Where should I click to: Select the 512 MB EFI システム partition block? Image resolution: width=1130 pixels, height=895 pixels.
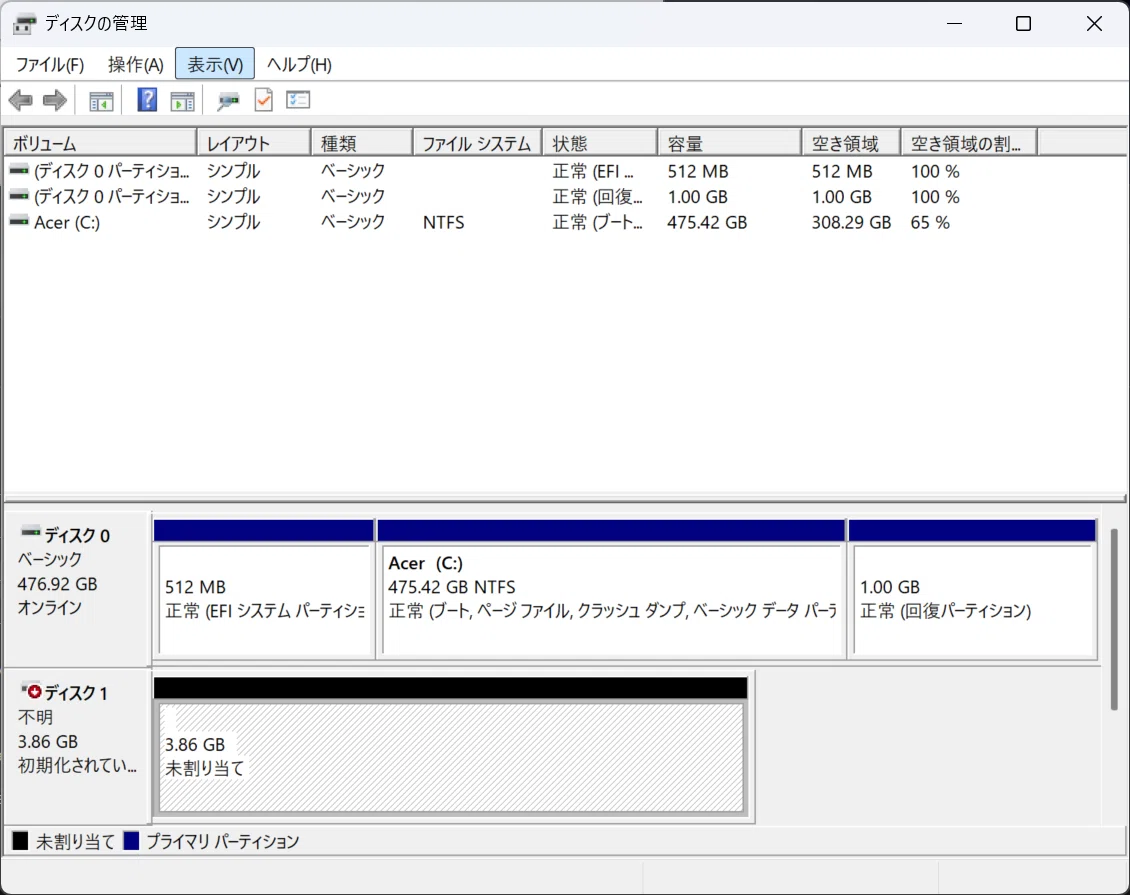[264, 600]
